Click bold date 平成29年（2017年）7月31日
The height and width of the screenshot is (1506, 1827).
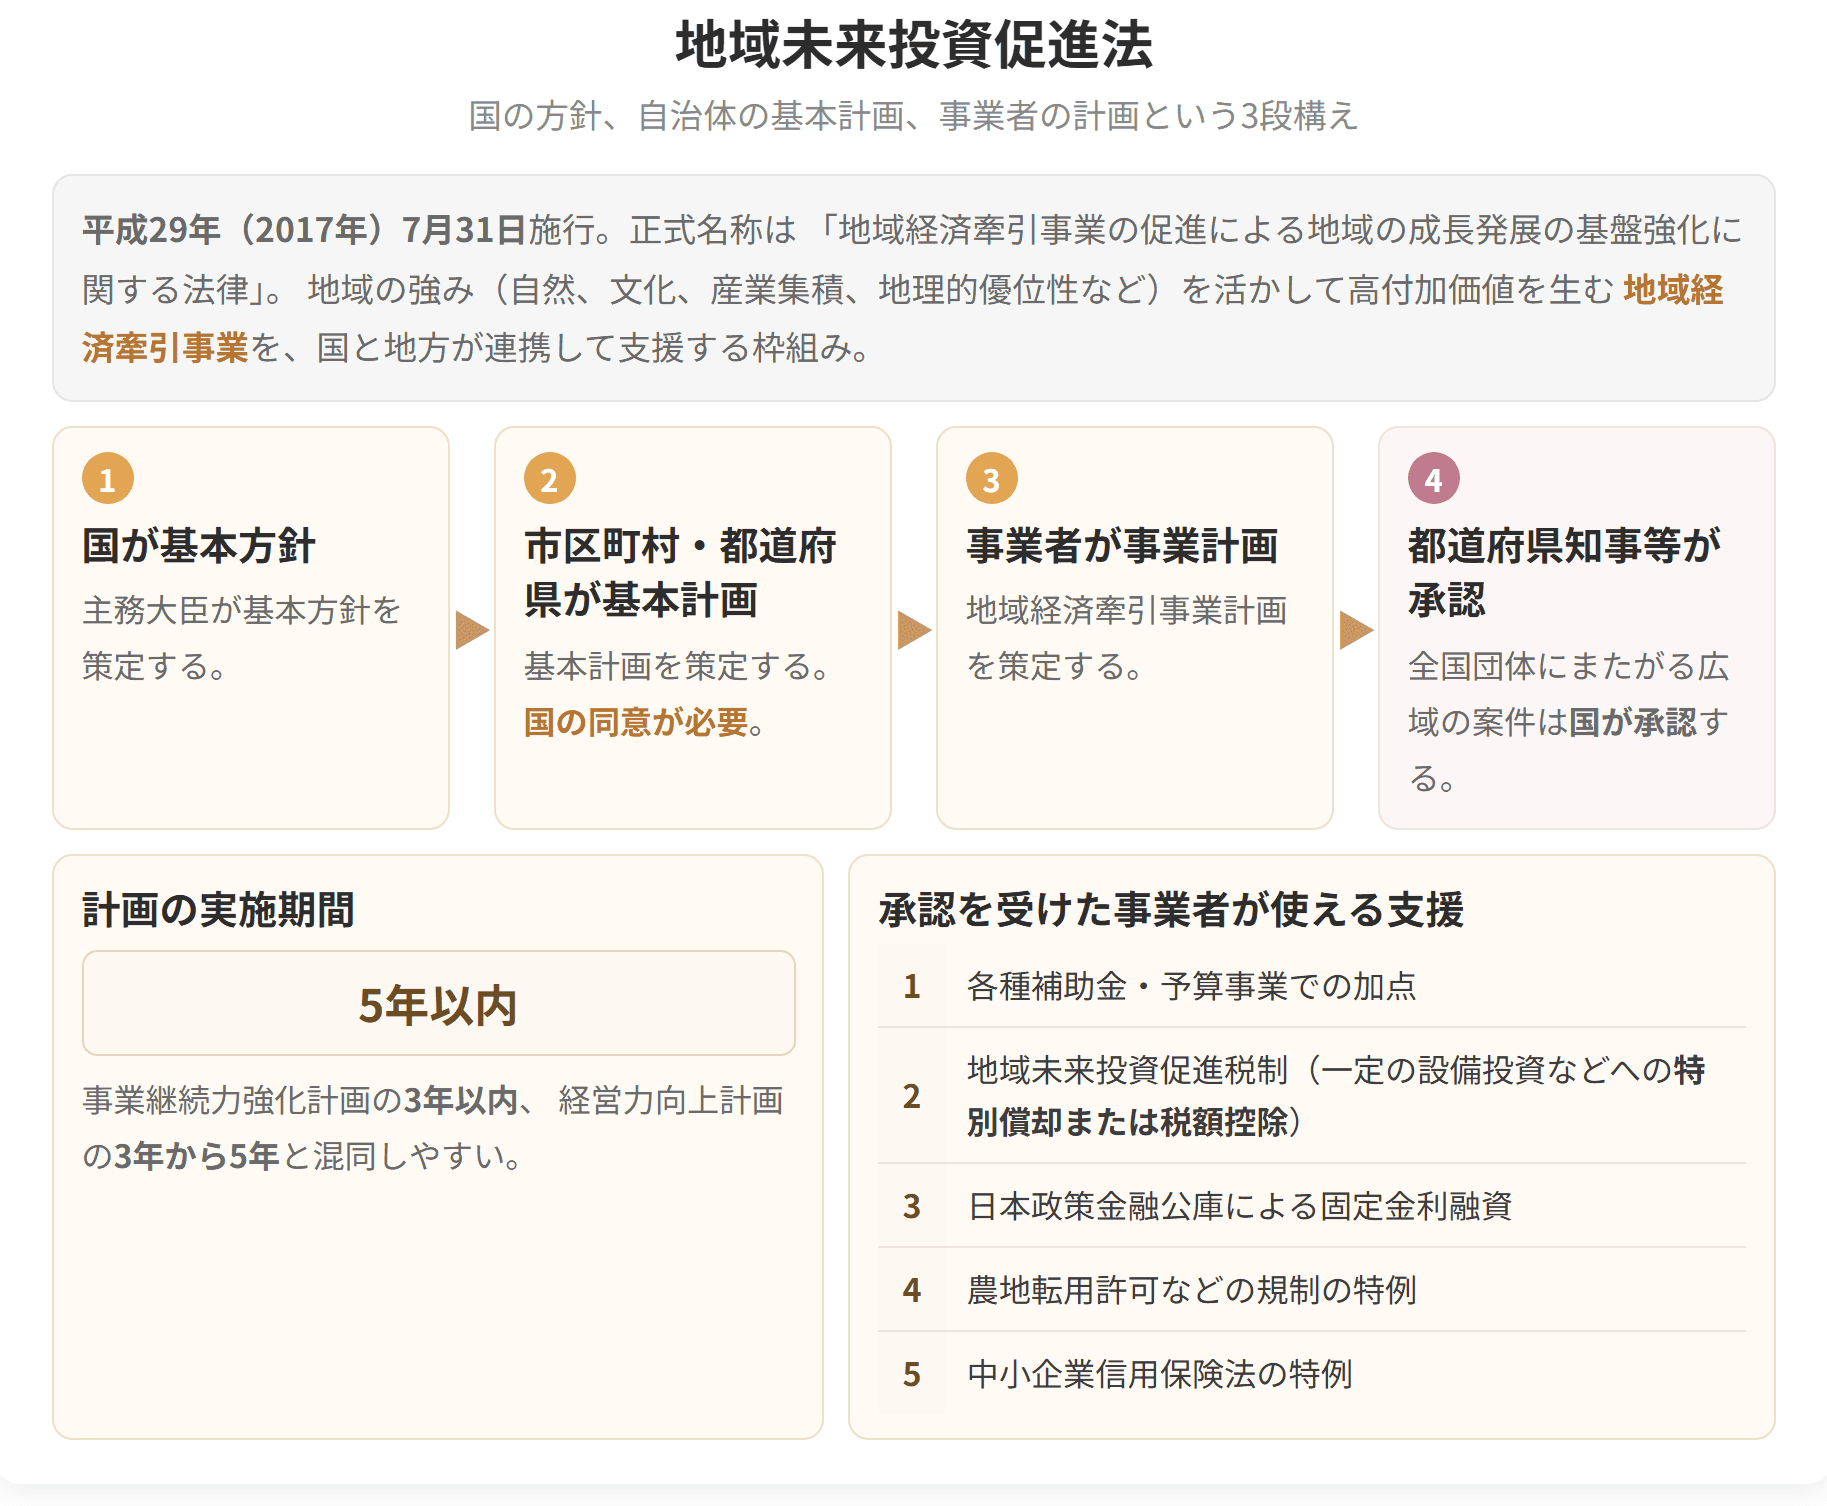pos(305,230)
